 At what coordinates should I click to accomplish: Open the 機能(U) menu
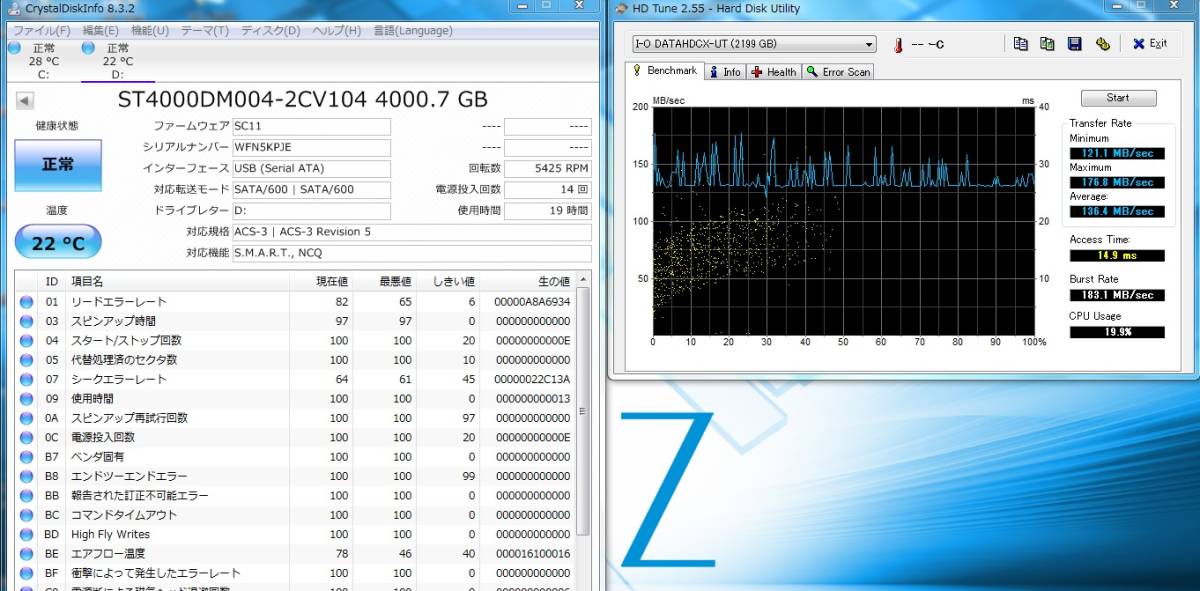(150, 30)
